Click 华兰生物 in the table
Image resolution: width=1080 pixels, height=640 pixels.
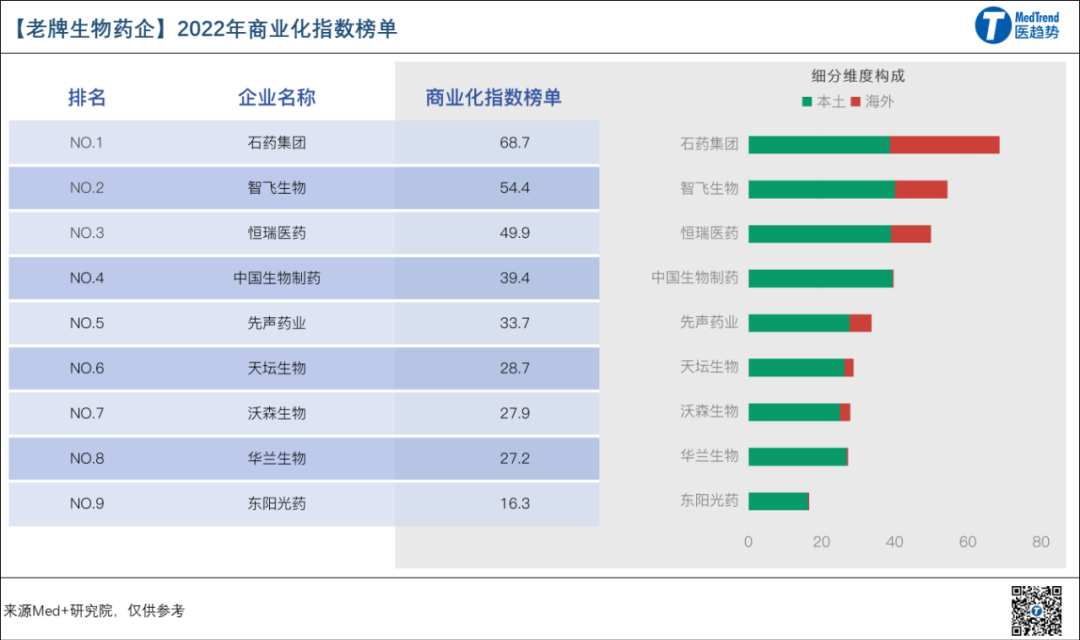277,458
